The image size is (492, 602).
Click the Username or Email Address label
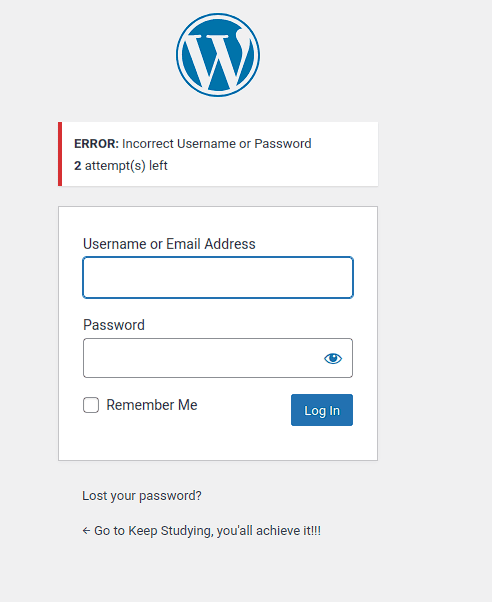(x=169, y=244)
